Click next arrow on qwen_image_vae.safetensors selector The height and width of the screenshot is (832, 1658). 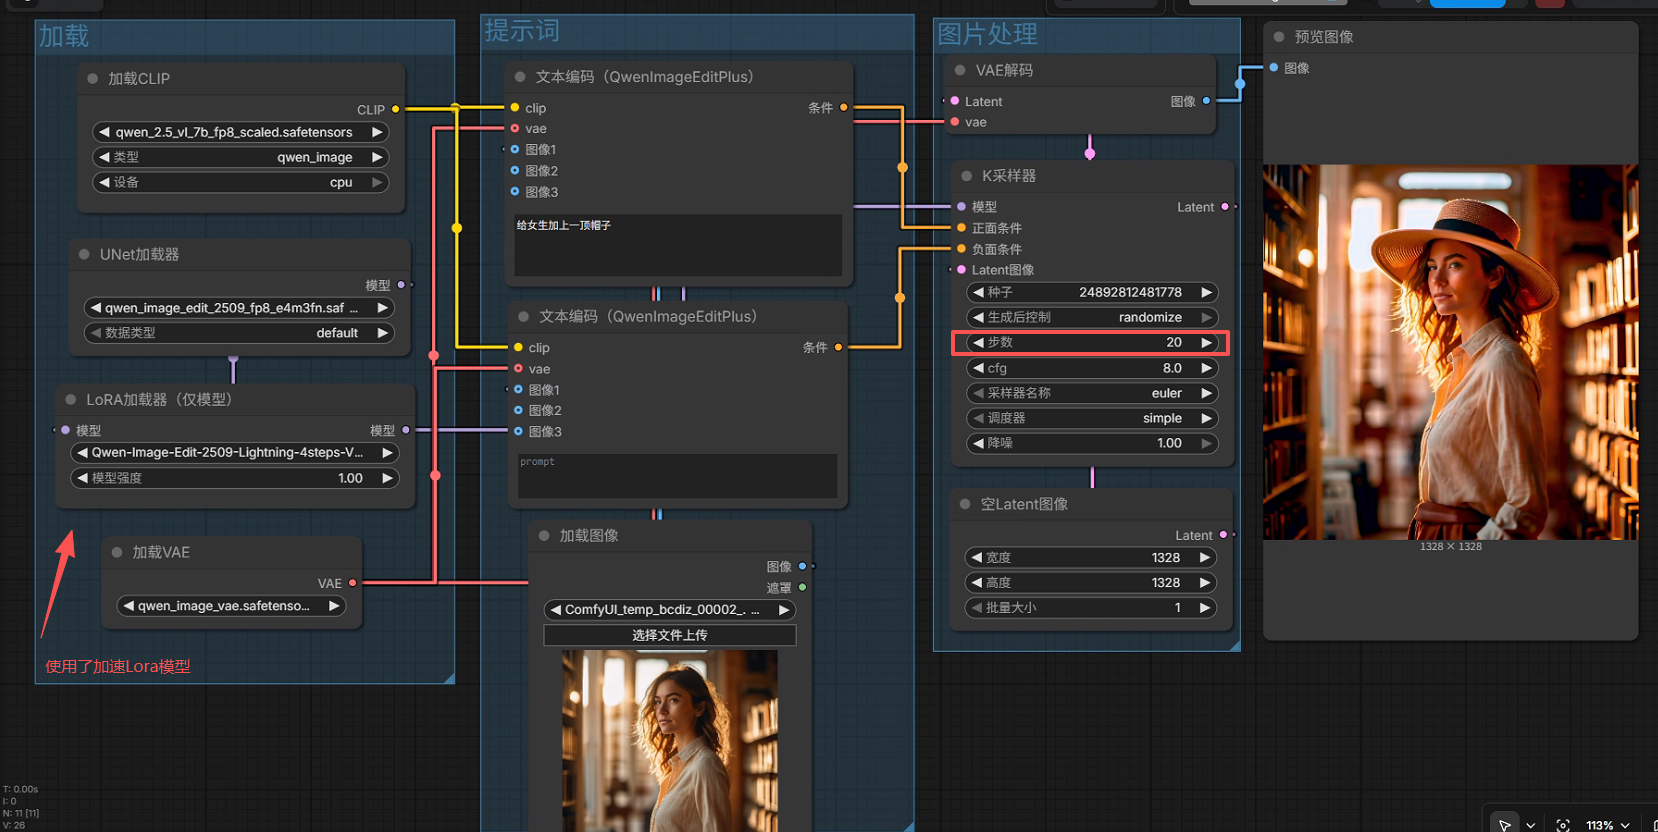click(x=334, y=605)
